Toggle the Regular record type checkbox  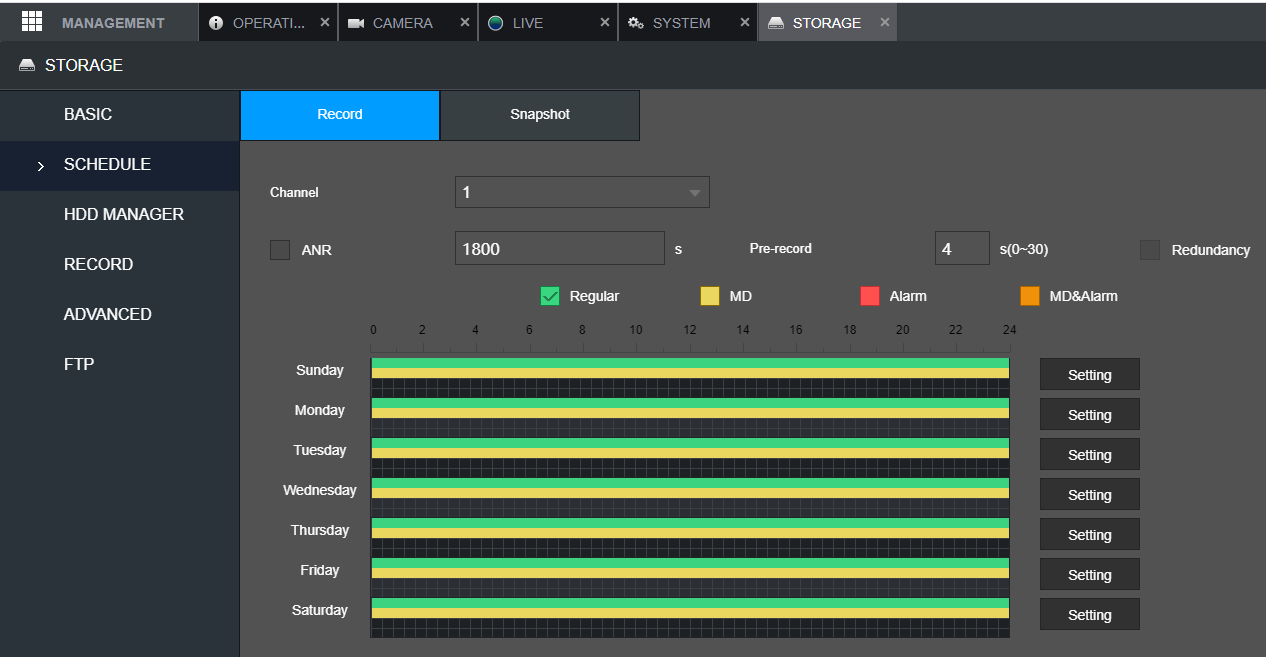click(x=550, y=296)
